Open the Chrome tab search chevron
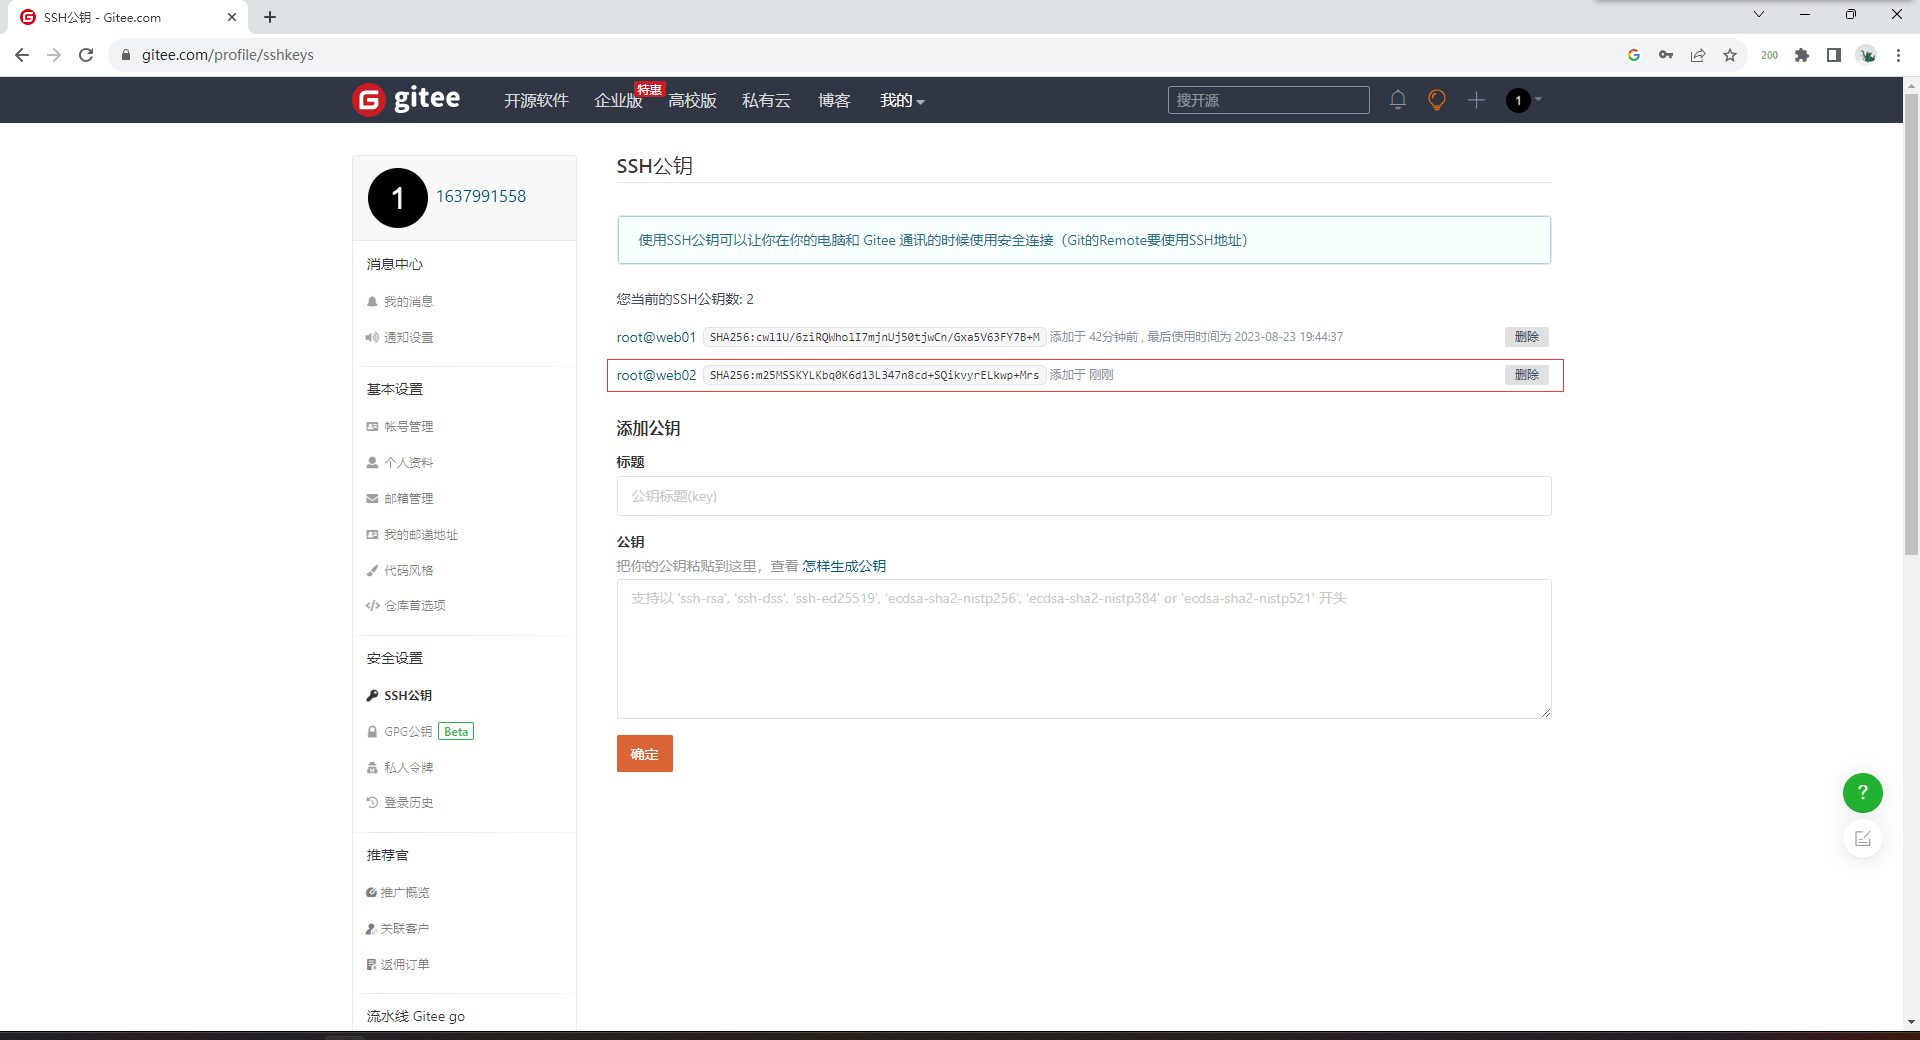The width and height of the screenshot is (1920, 1040). click(1759, 15)
